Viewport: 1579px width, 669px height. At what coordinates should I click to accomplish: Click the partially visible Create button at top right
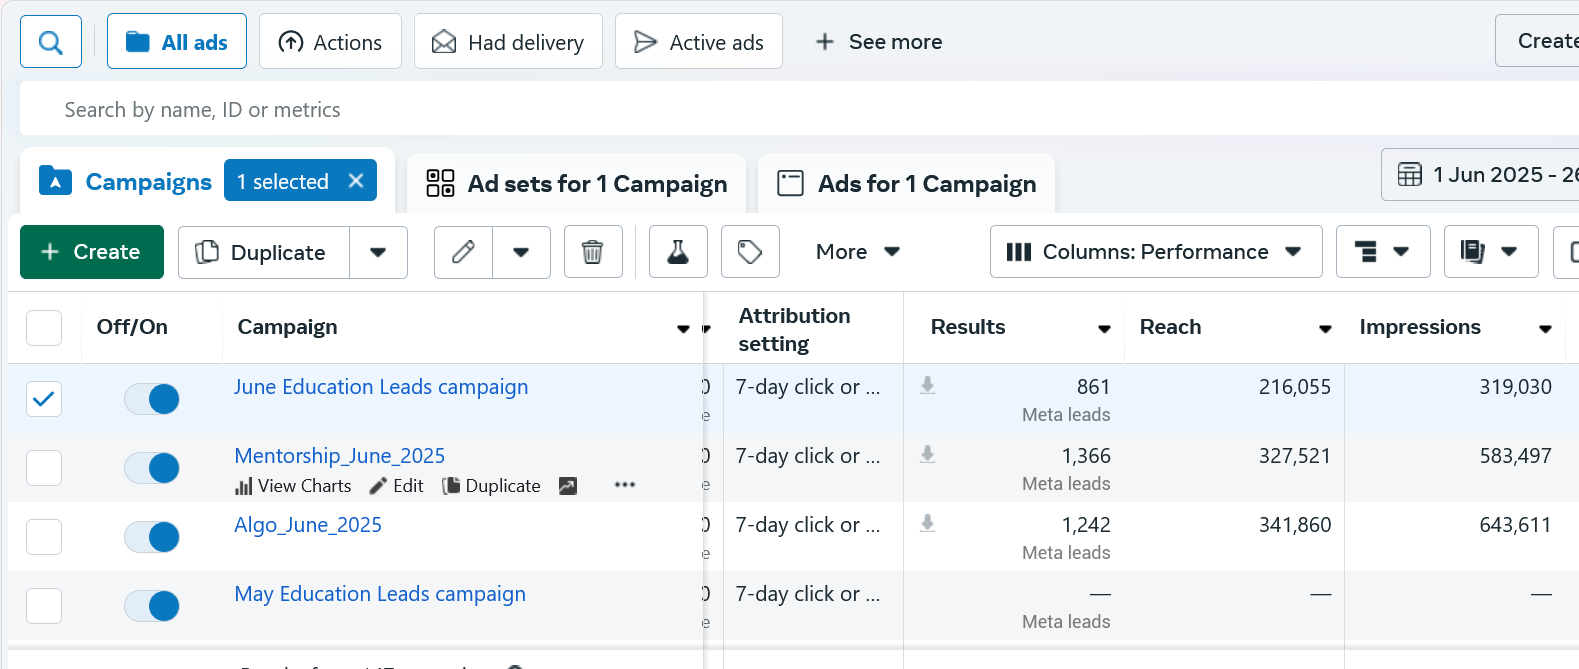click(1537, 41)
